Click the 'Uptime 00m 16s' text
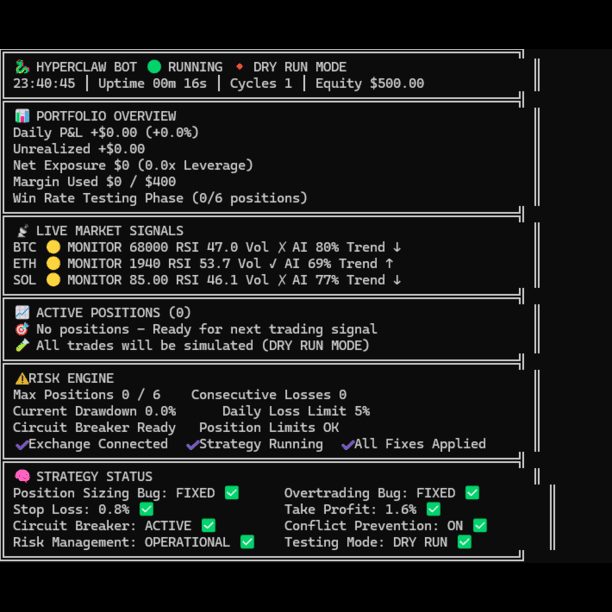 152,83
